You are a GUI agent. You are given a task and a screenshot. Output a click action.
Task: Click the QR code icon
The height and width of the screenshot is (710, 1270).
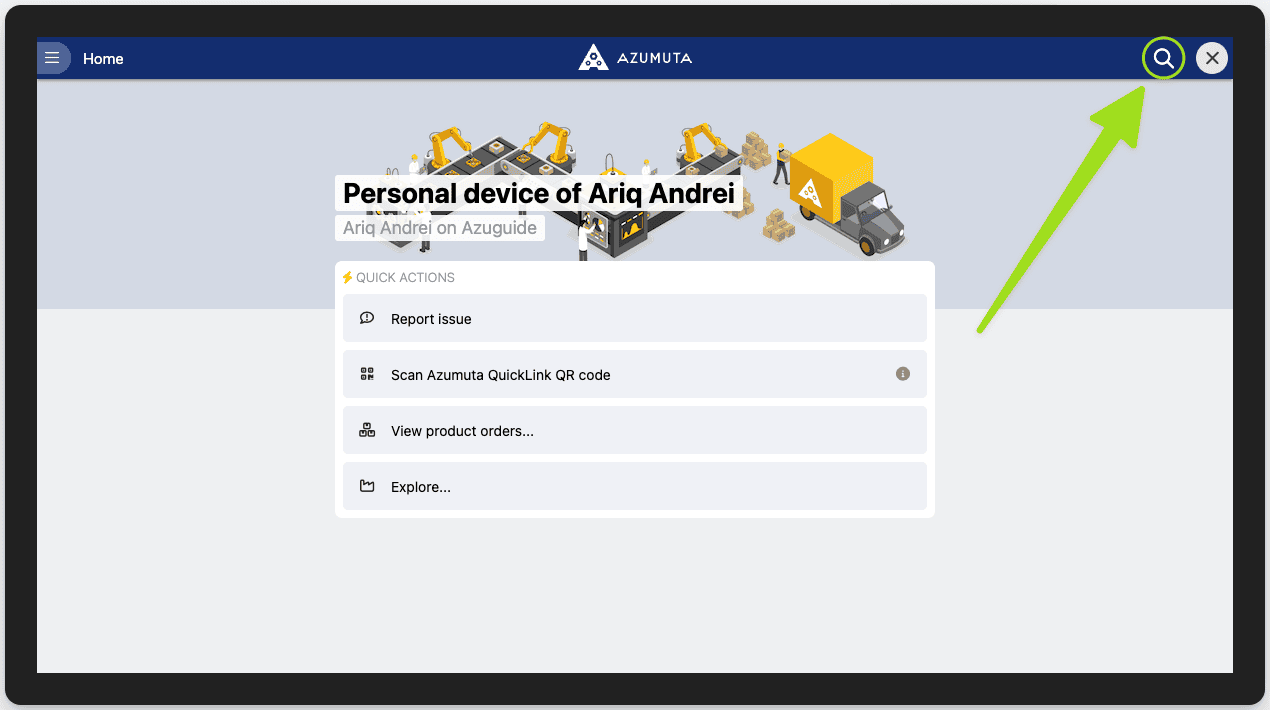click(367, 374)
